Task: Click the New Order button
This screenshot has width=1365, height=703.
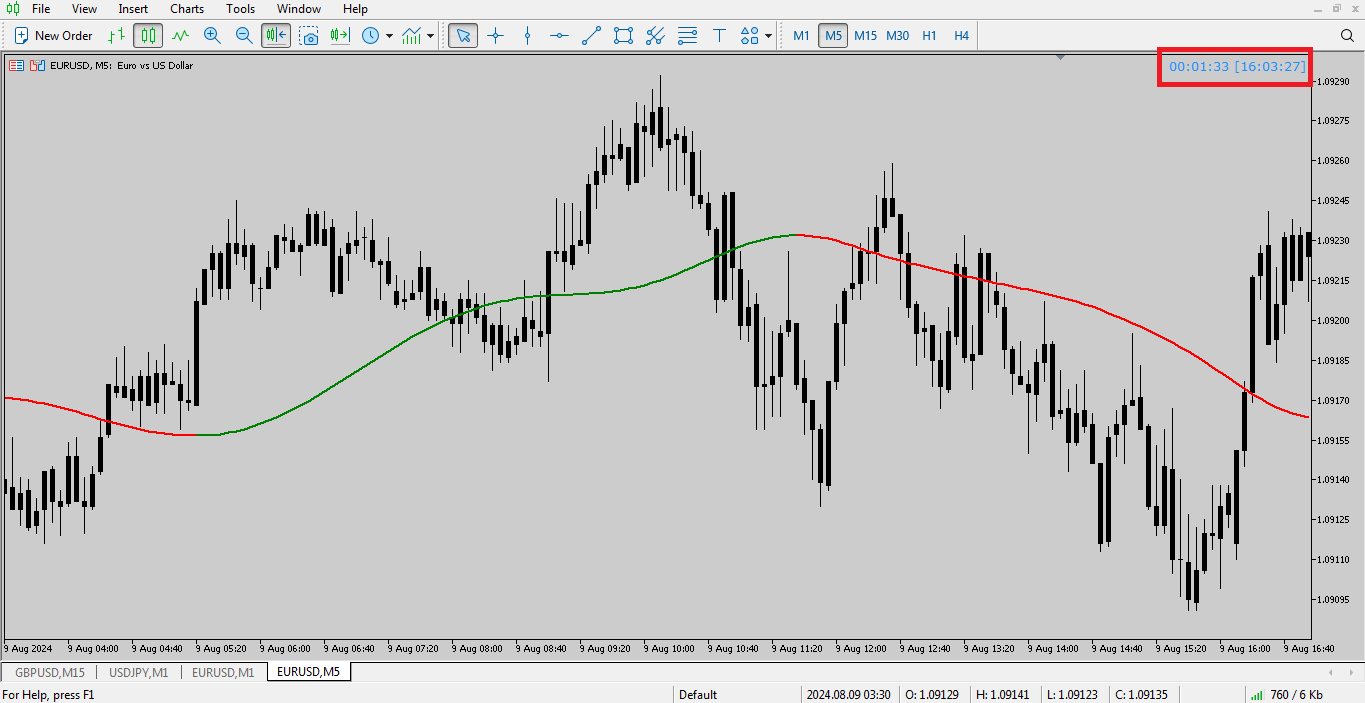Action: [53, 36]
